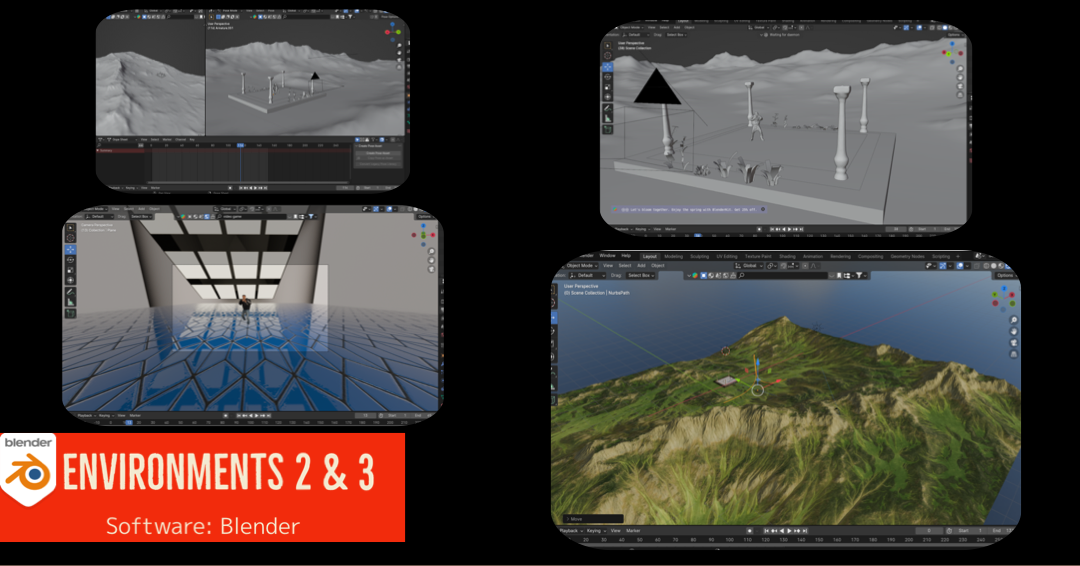Click play button in blue-floor window timeline

click(257, 415)
